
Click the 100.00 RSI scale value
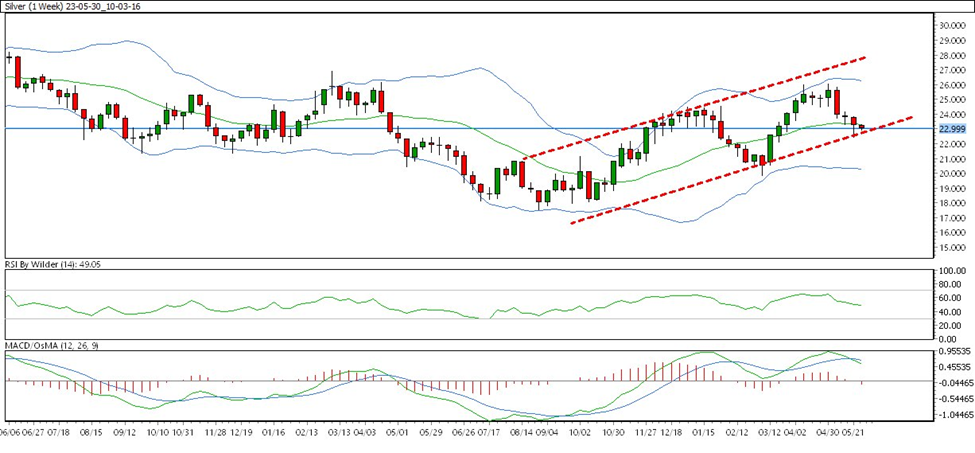[951, 272]
